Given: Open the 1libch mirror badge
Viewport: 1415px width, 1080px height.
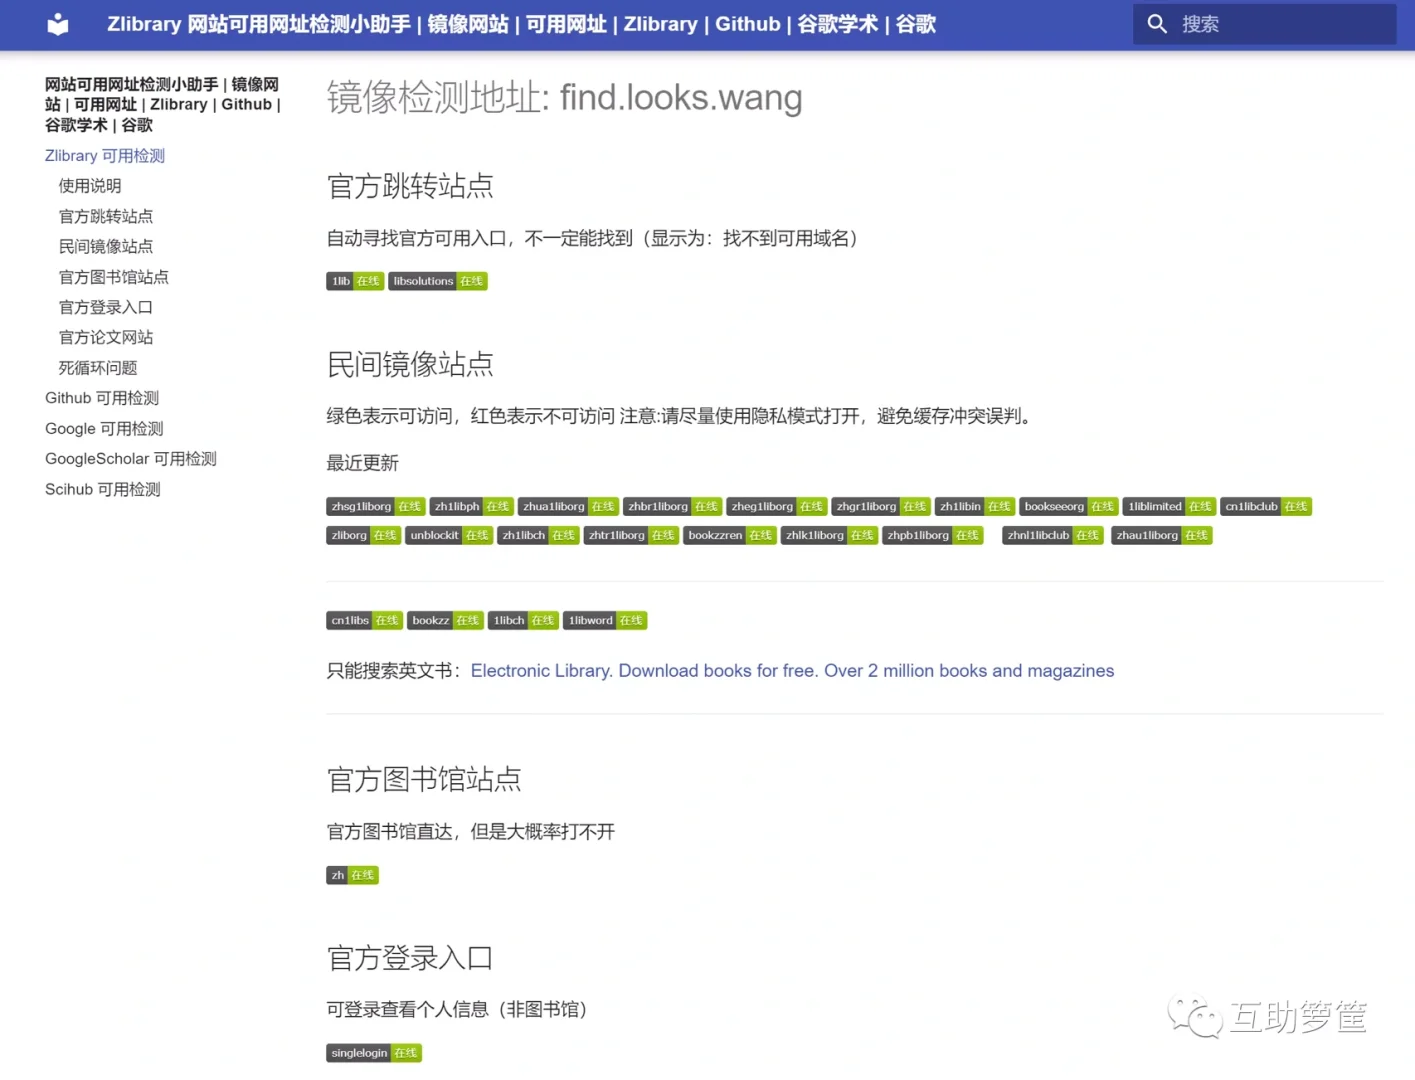Looking at the screenshot, I should [523, 621].
